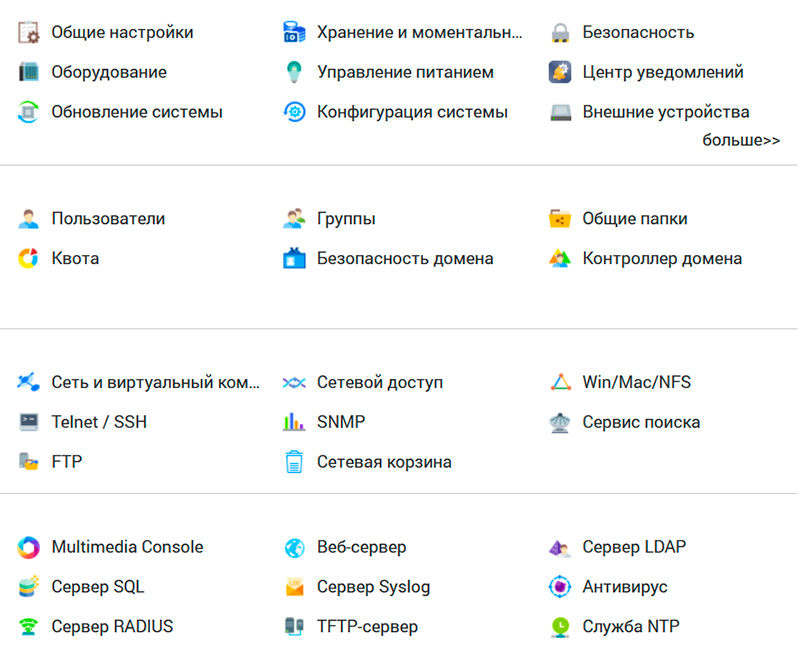The image size is (800, 654).
Task: Open Служба NTP settings
Action: [631, 627]
